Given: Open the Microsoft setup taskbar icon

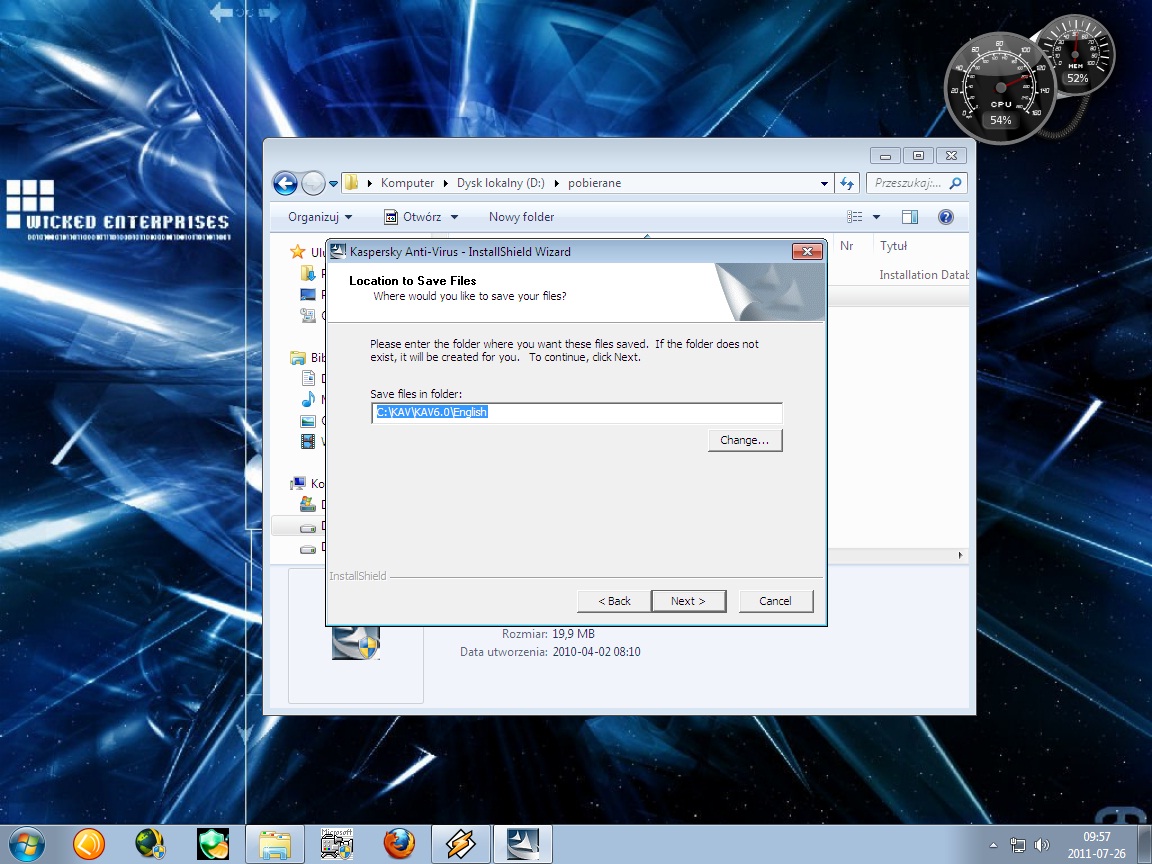Looking at the screenshot, I should (337, 844).
